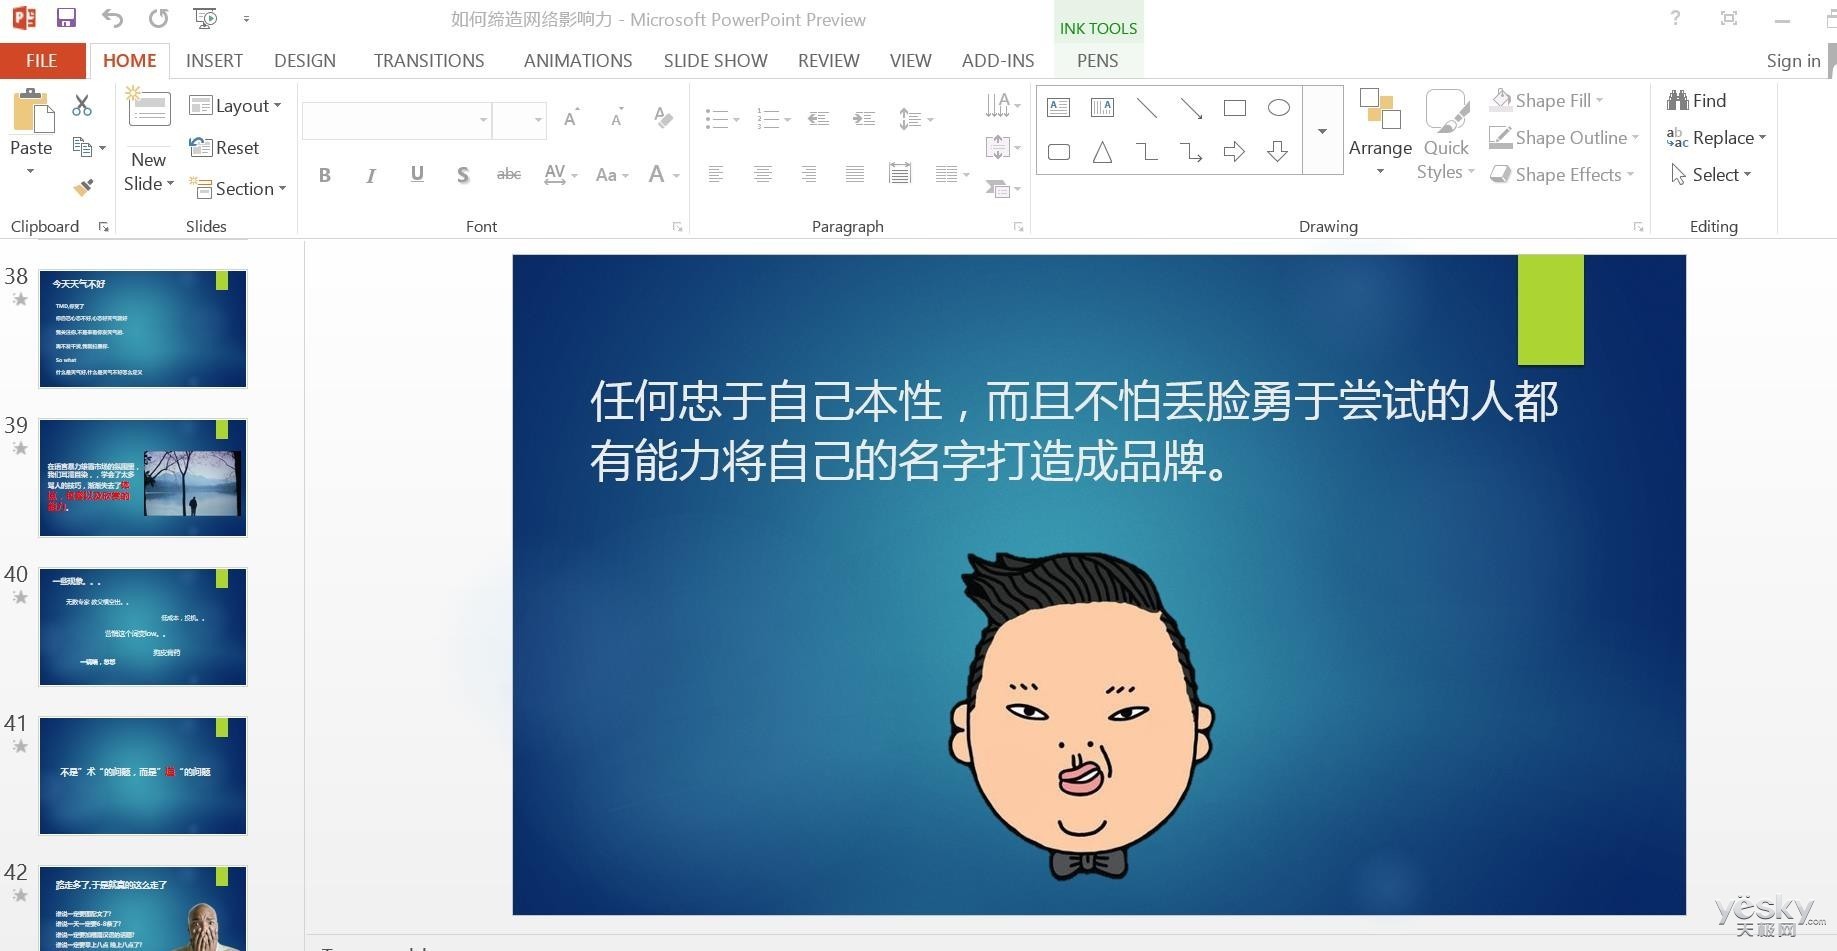Open the font color picker
Screen dimensions: 1837x951
tap(664, 175)
